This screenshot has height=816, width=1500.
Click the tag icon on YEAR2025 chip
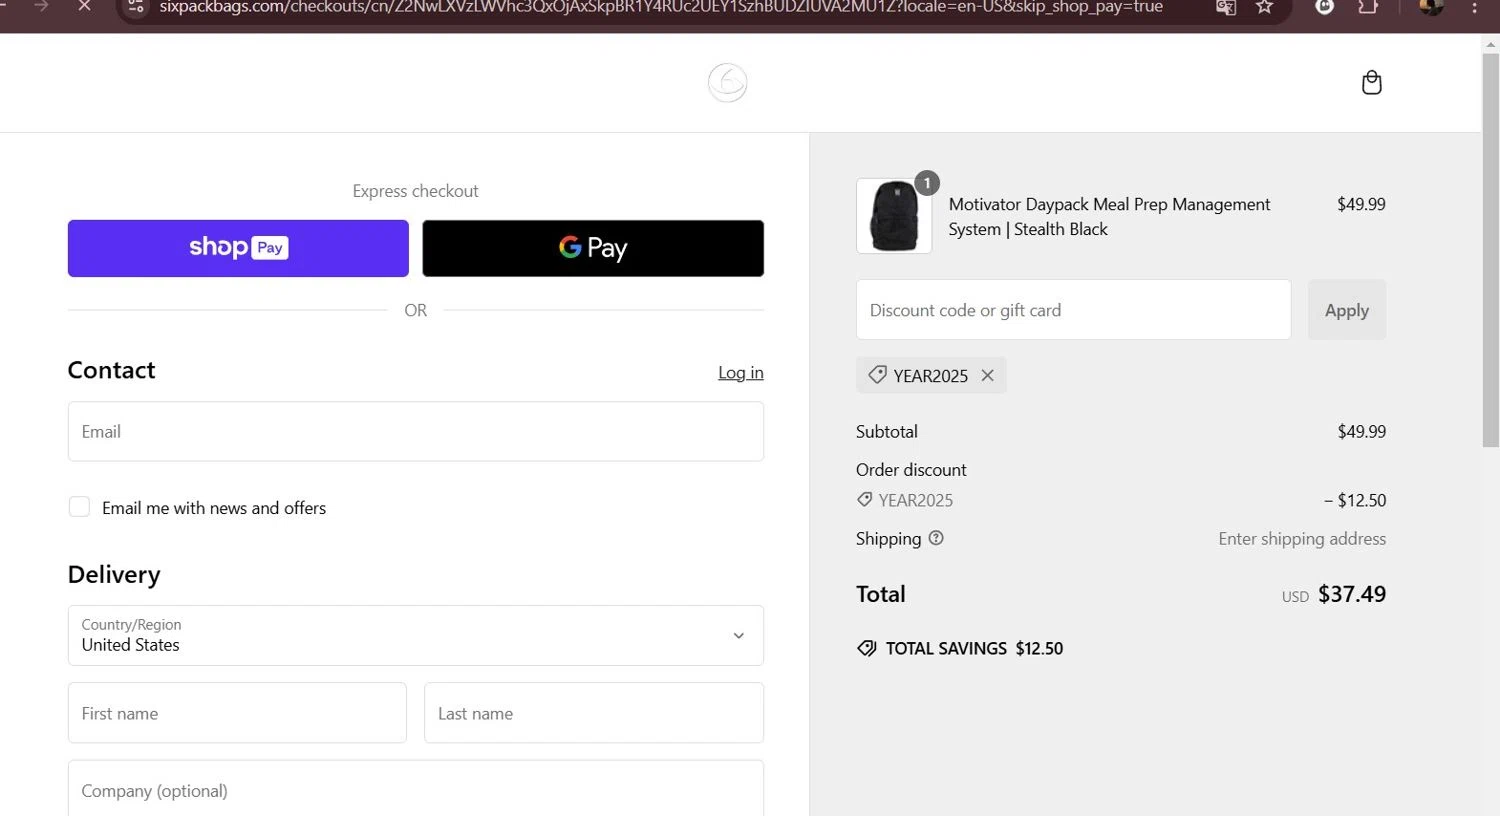[877, 375]
